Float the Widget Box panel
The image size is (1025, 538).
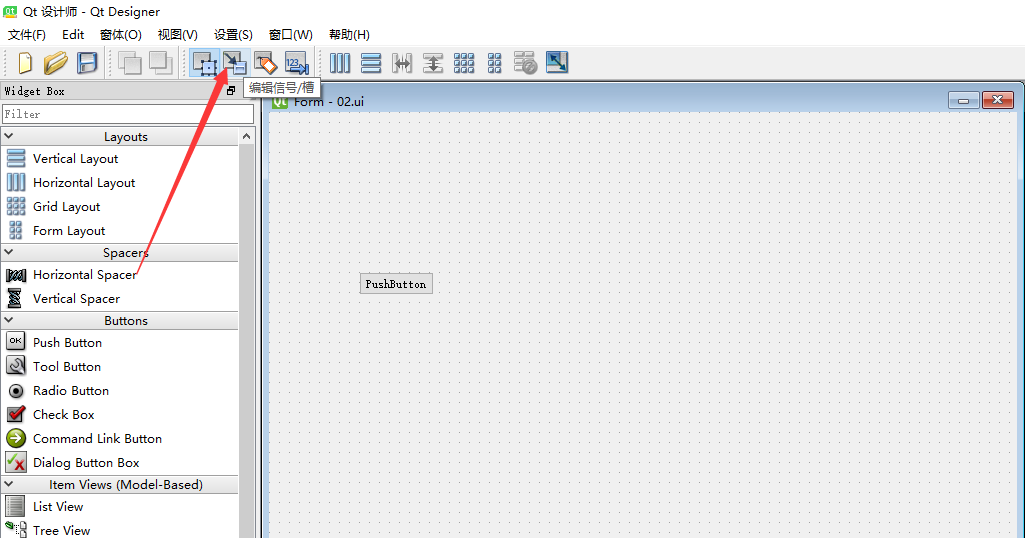tap(231, 91)
